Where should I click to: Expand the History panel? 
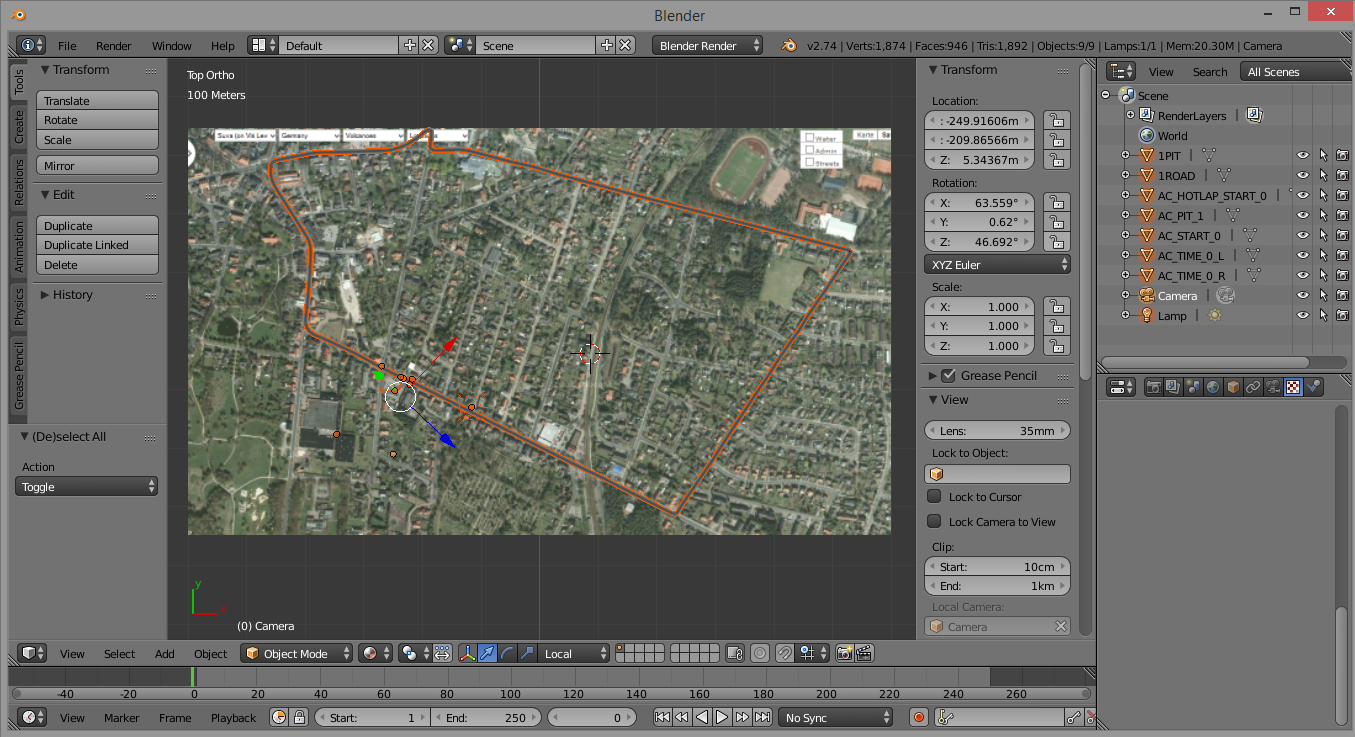45,294
